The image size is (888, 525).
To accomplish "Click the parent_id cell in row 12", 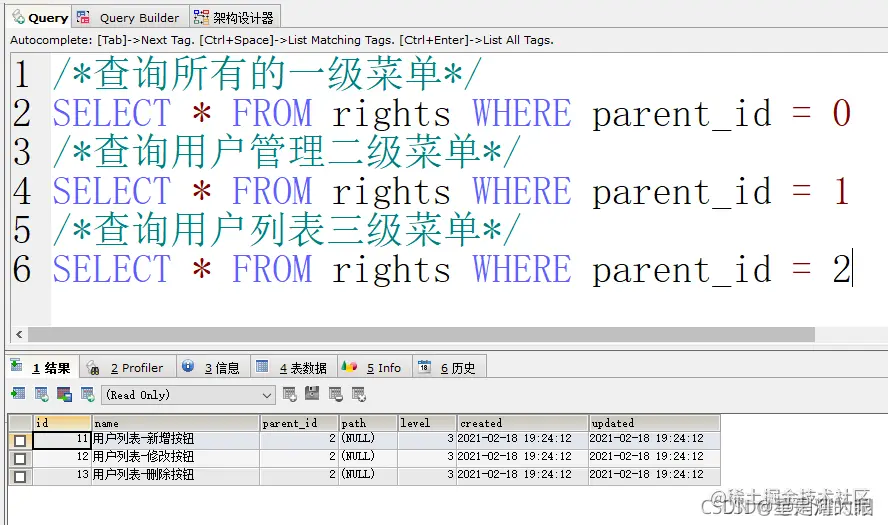I will 298,458.
